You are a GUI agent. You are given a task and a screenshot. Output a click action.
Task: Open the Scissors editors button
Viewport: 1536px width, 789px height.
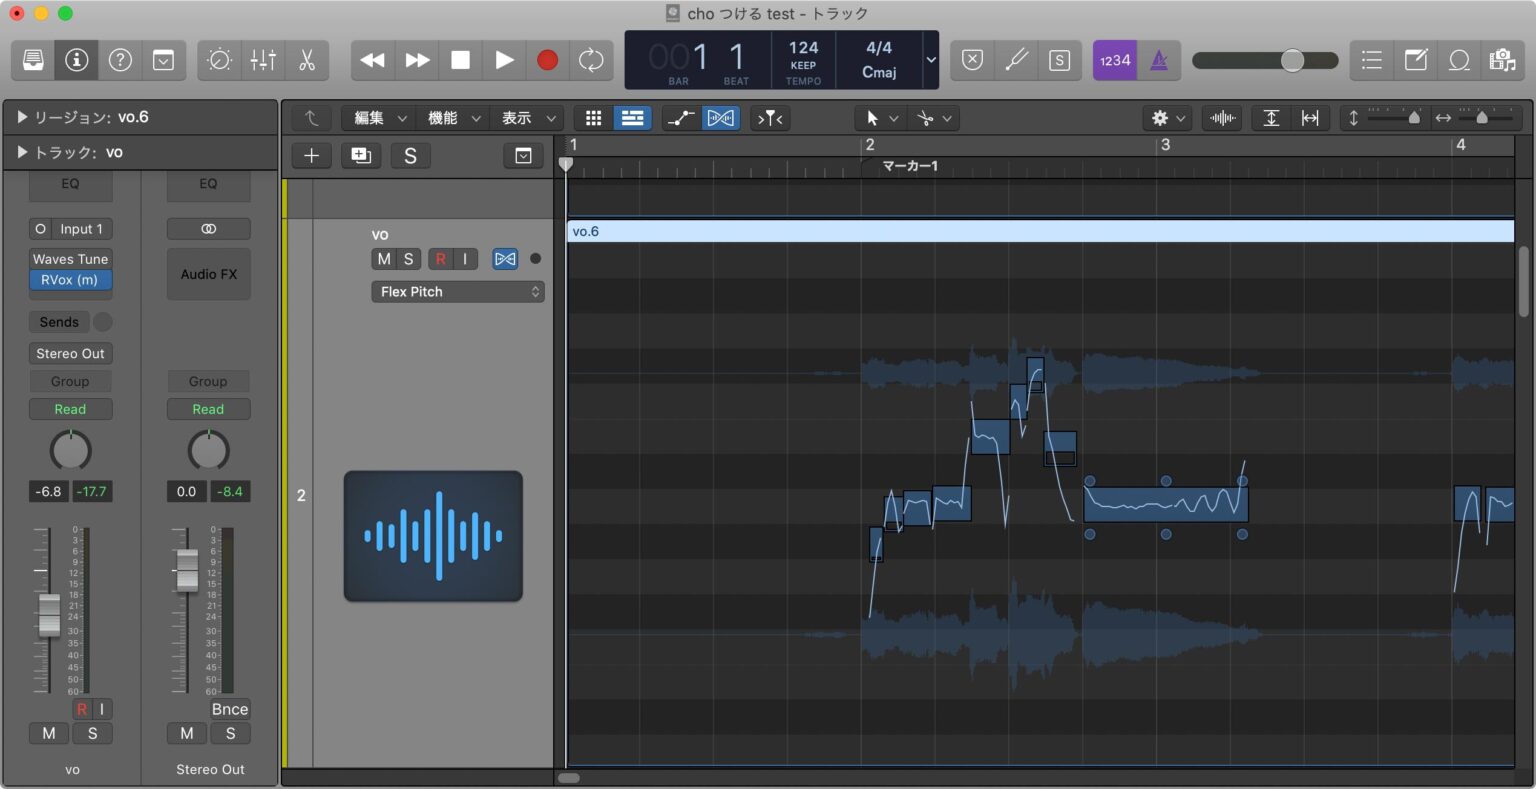coord(307,60)
